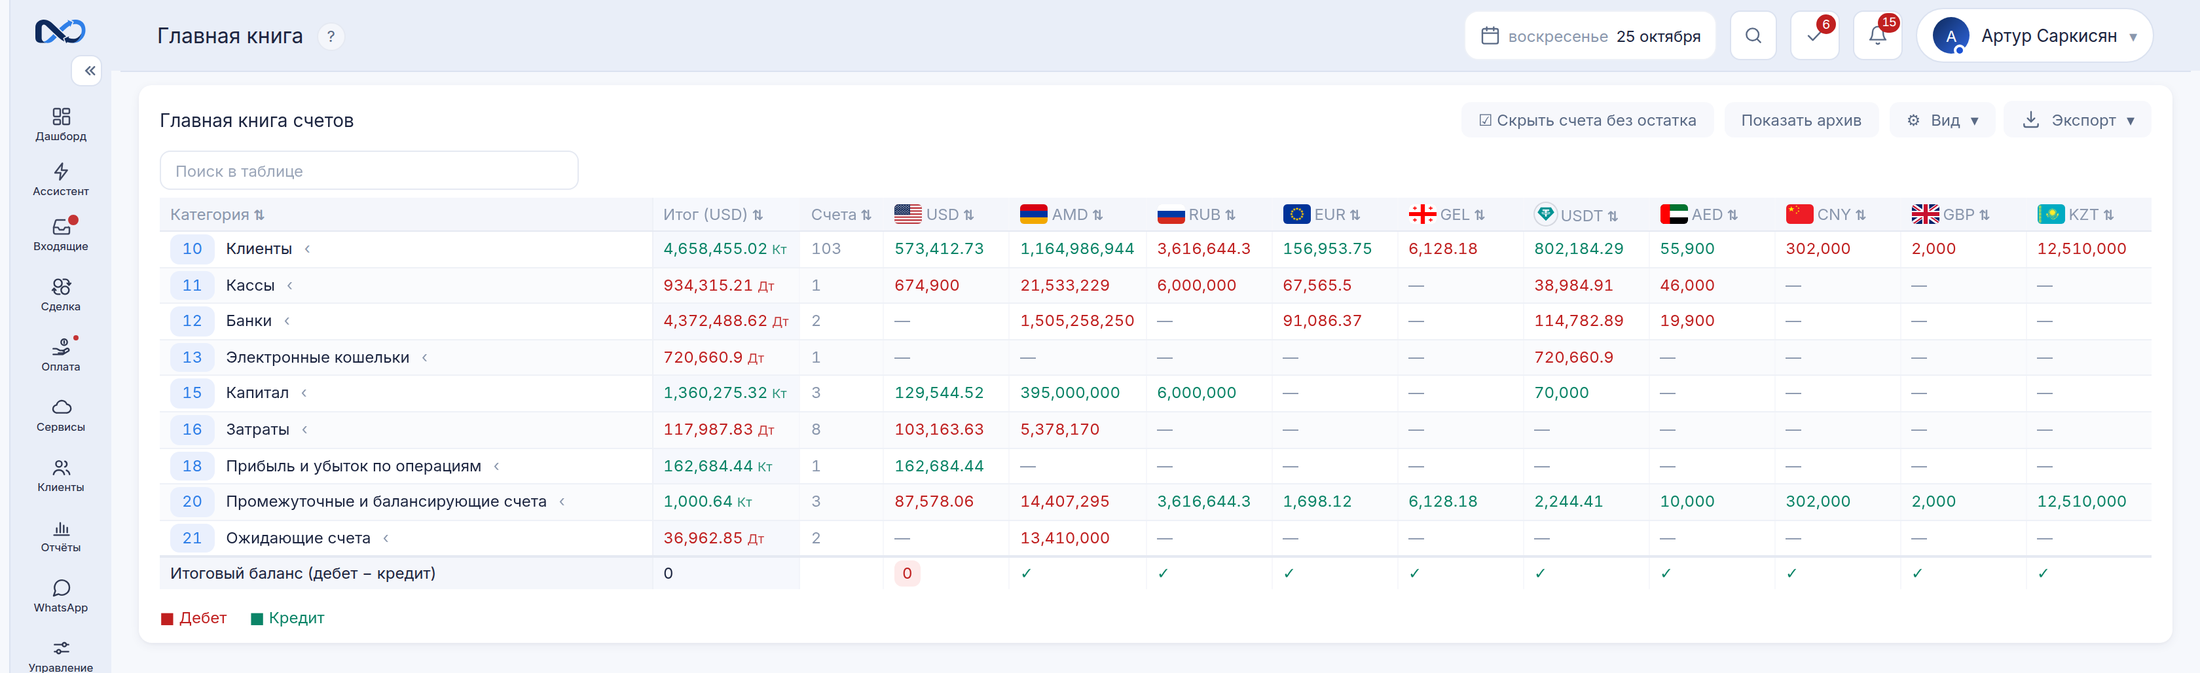Open the Дашборд sidebar icon
Image resolution: width=2200 pixels, height=673 pixels.
(61, 124)
